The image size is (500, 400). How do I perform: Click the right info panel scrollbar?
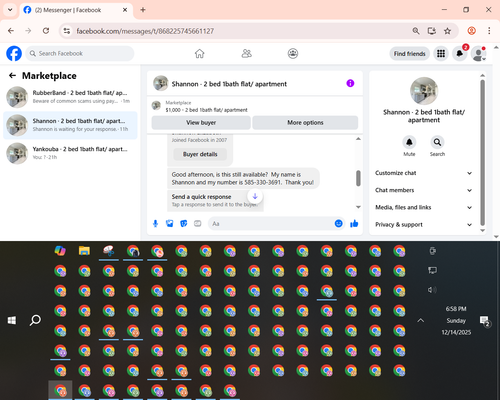(x=482, y=153)
